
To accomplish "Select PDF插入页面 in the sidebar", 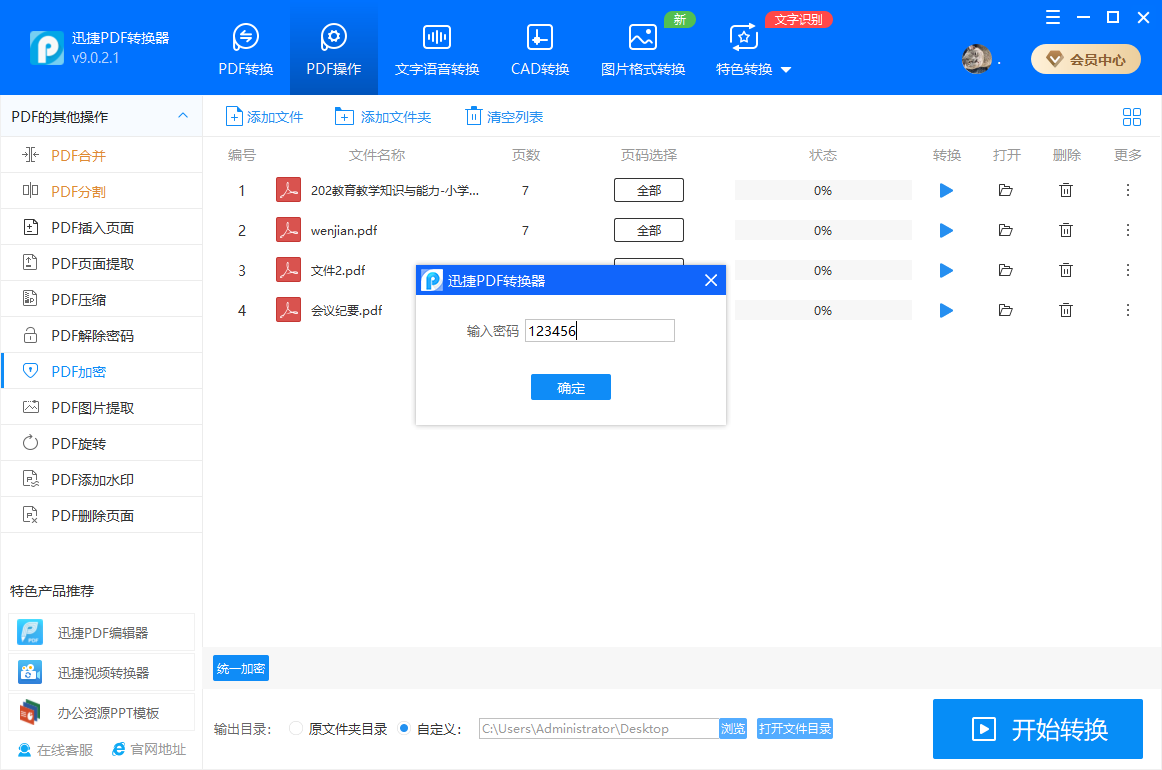I will [102, 228].
